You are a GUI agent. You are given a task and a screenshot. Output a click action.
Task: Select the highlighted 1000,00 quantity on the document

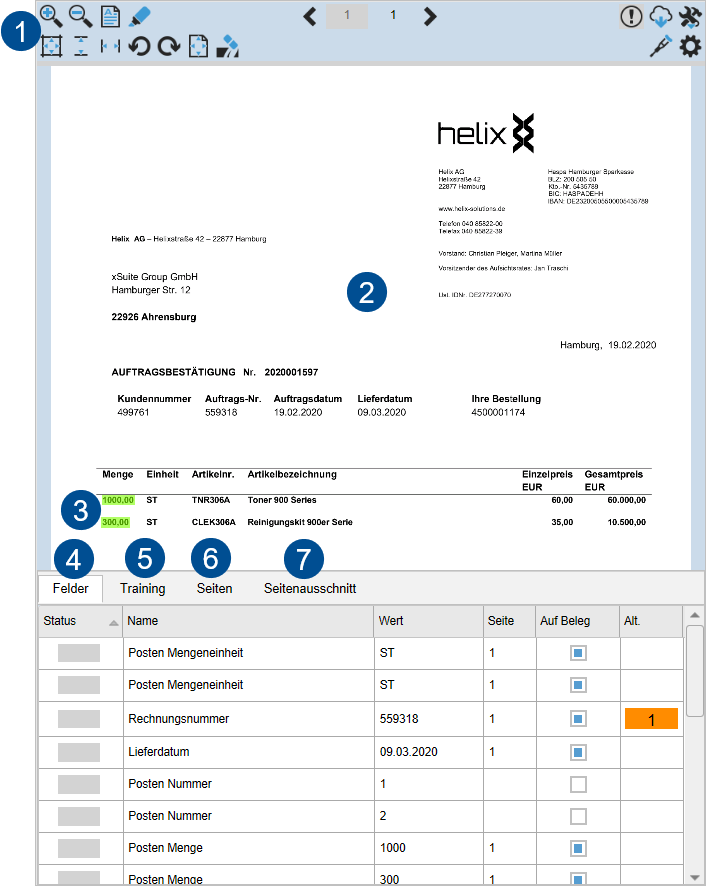[x=118, y=500]
